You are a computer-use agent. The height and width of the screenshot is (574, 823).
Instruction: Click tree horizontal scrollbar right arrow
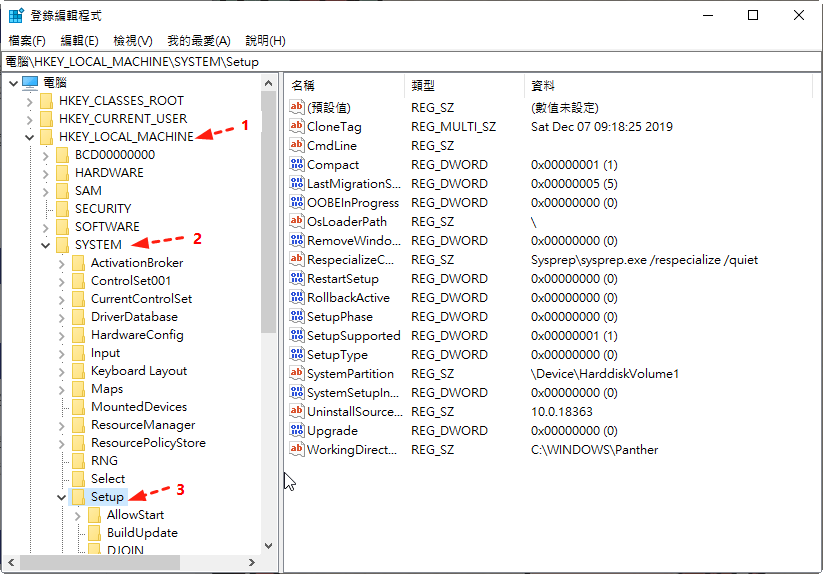tap(252, 562)
